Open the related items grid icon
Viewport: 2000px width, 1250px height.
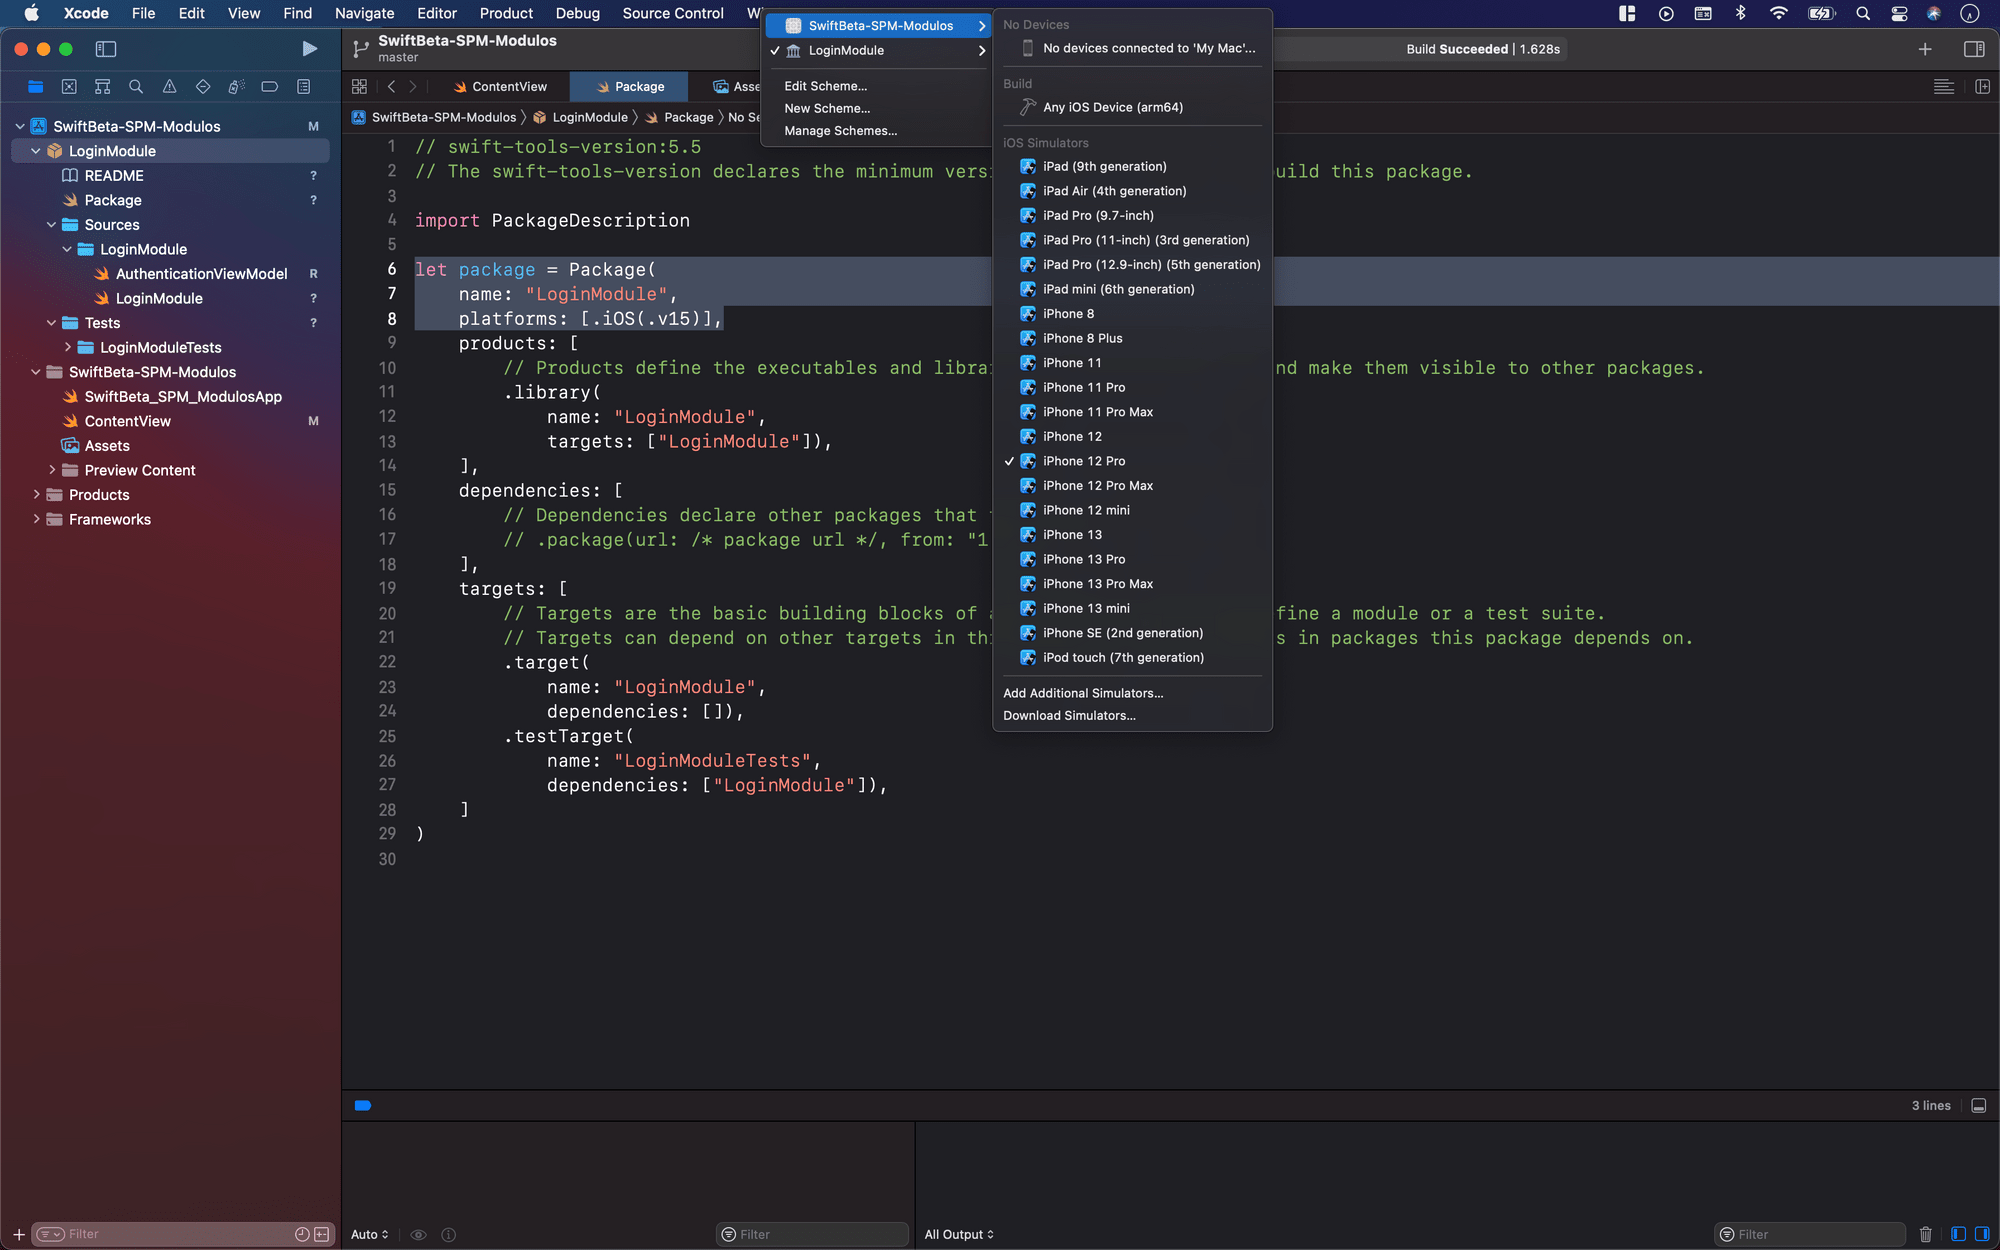360,87
